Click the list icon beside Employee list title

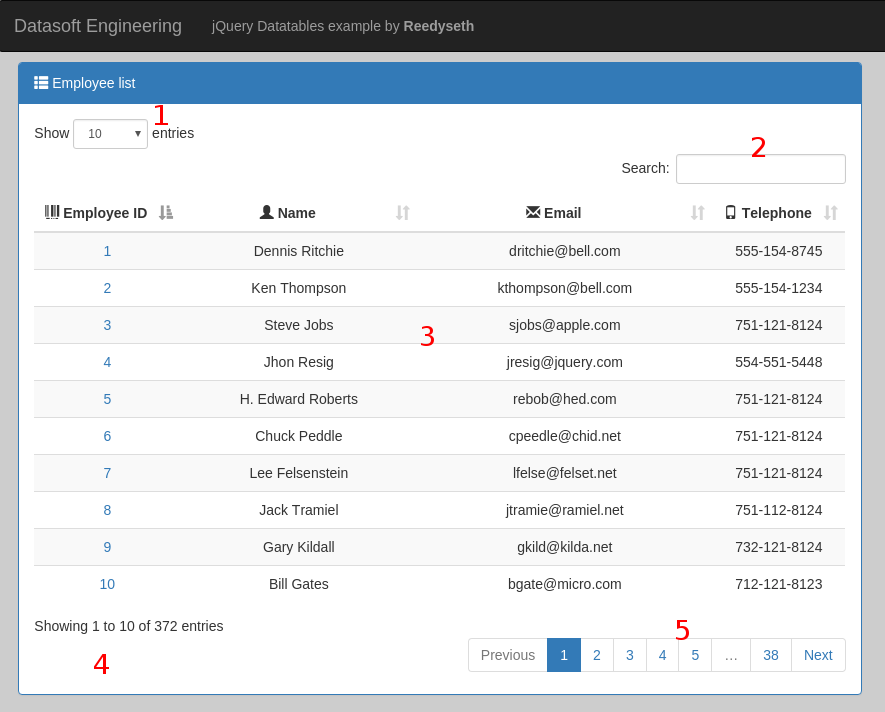pos(40,83)
